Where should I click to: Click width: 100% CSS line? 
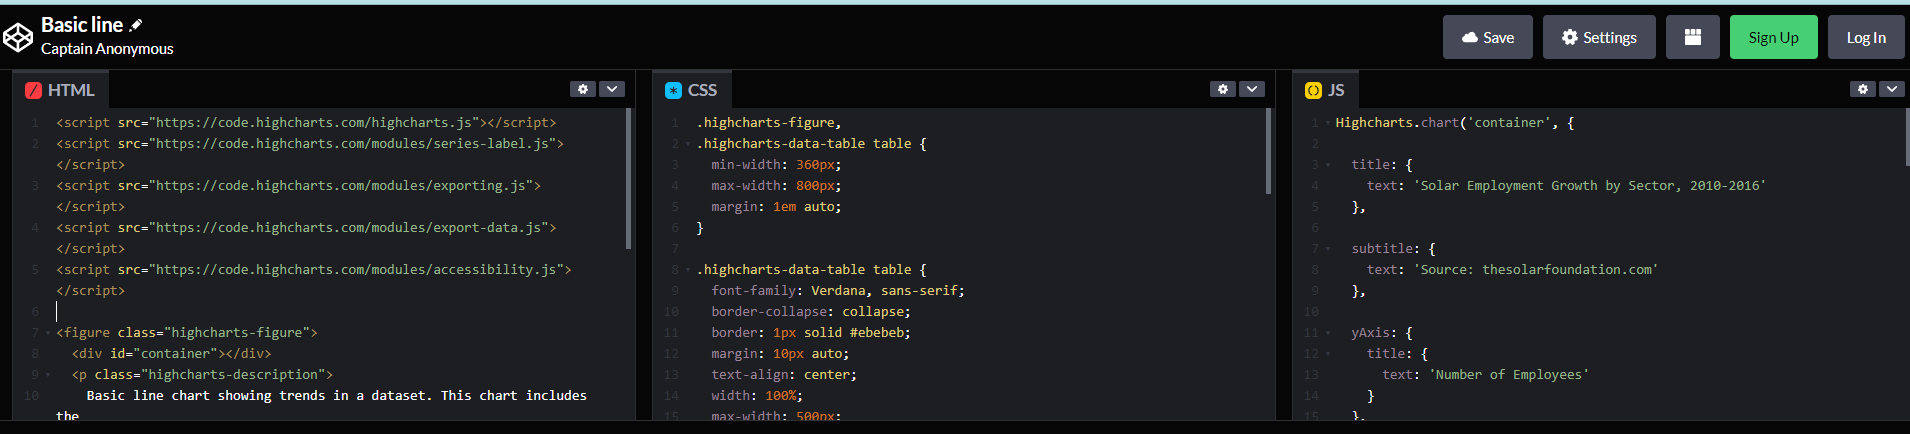tap(757, 396)
